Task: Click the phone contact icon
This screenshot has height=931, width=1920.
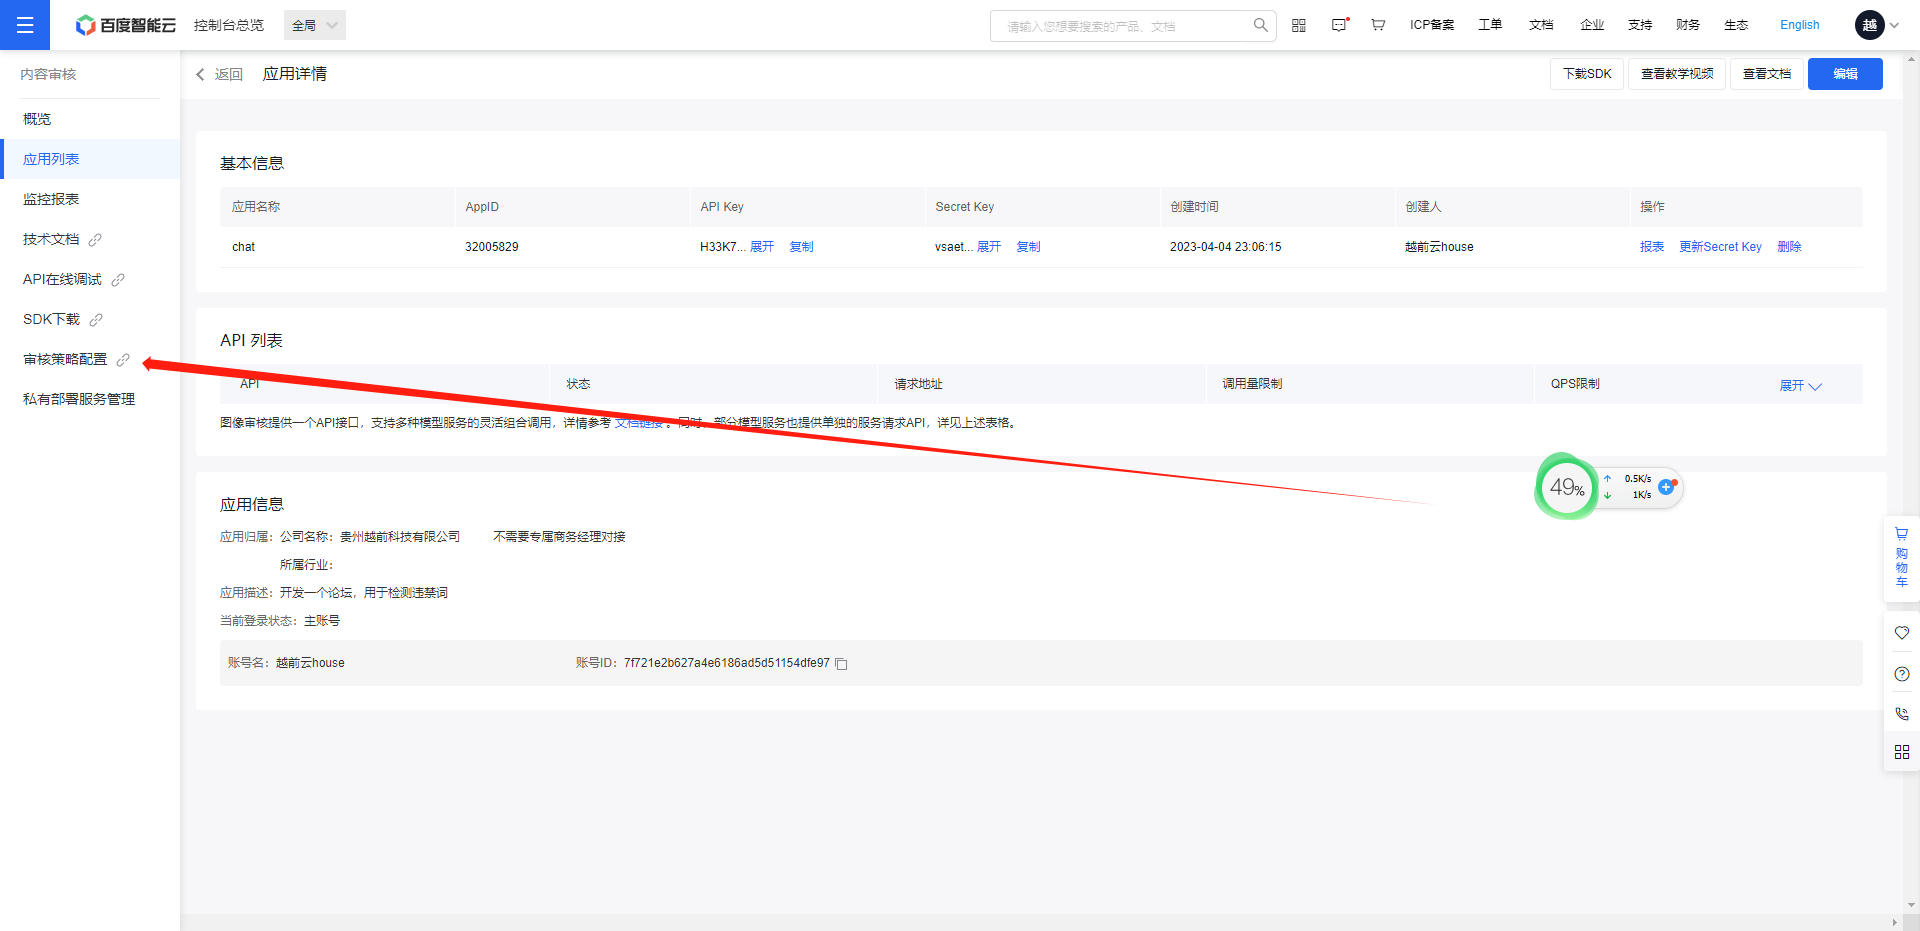Action: coord(1901,714)
